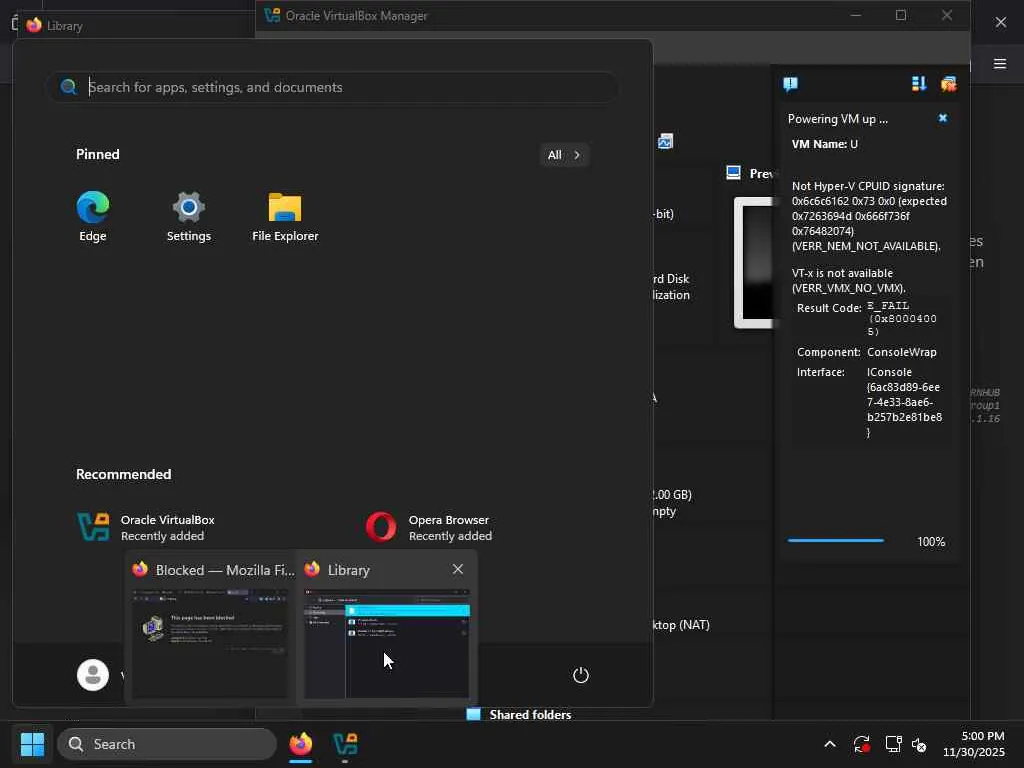Click the Result Code E_FAIL value

(902, 318)
